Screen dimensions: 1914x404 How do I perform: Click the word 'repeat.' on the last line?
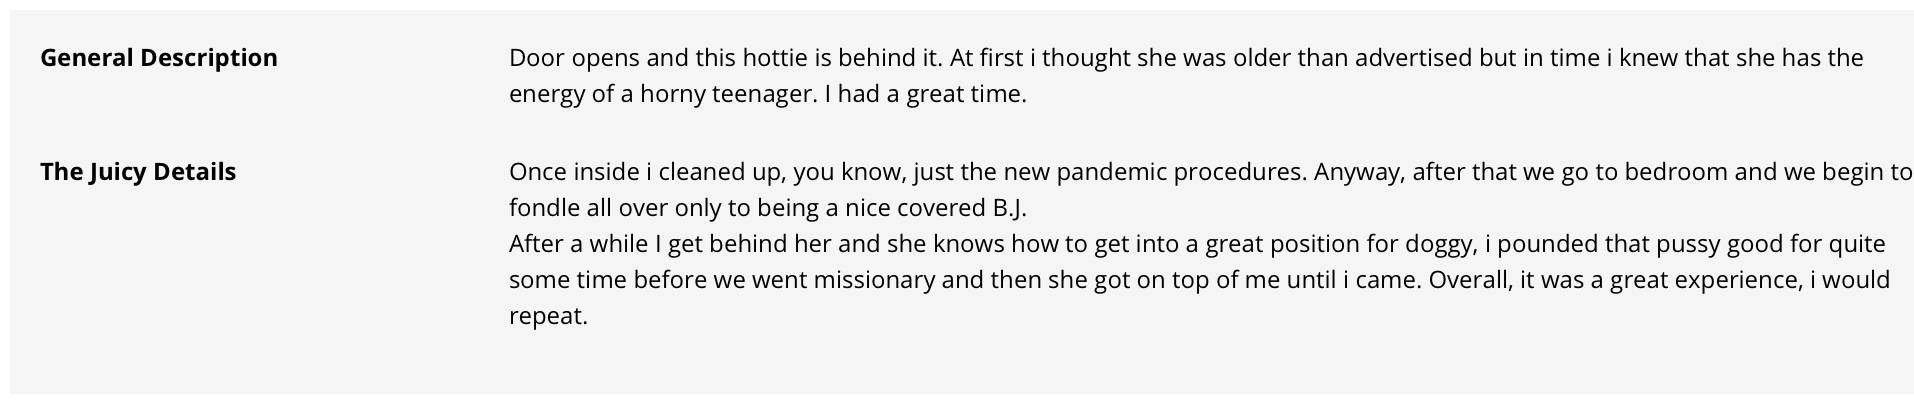(548, 316)
